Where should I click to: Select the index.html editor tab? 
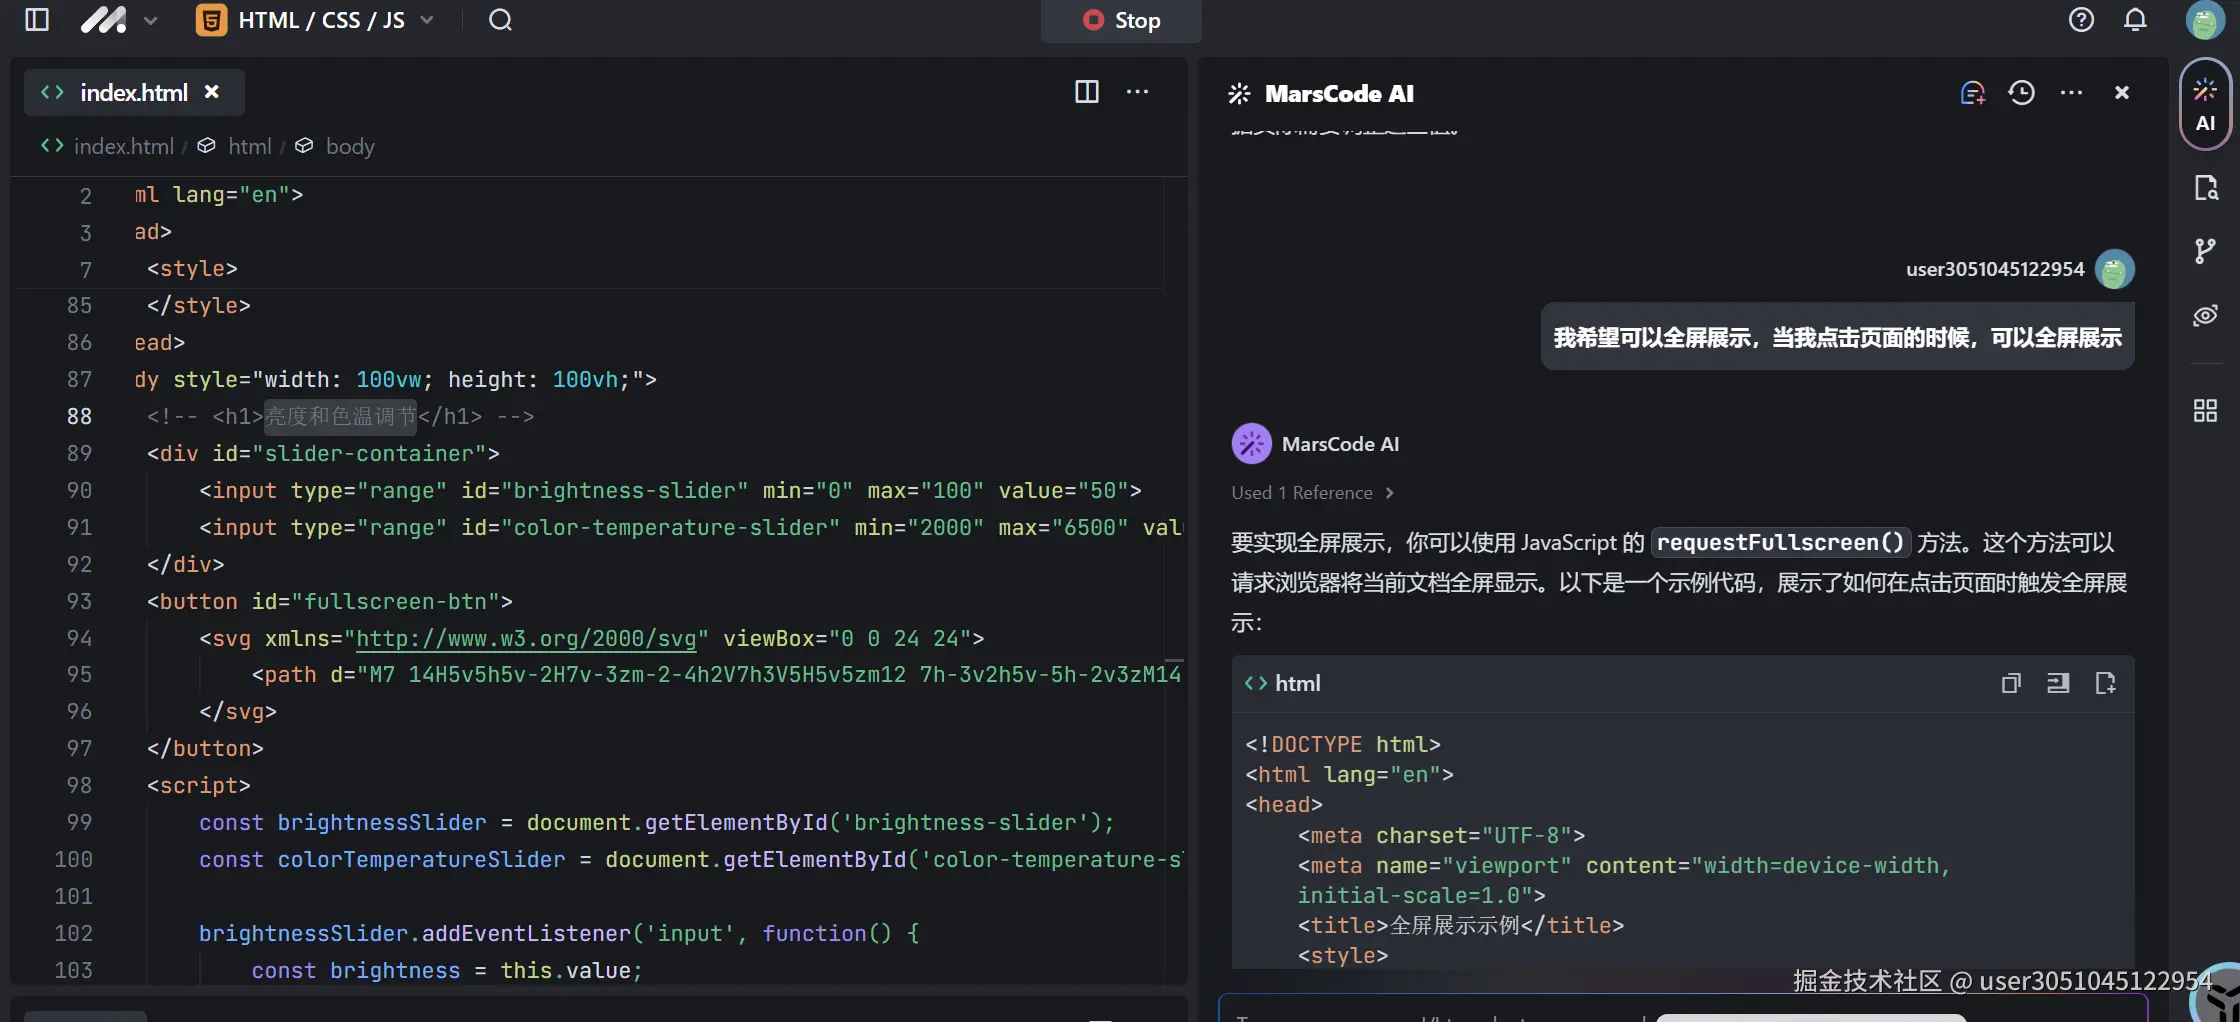pyautogui.click(x=134, y=93)
